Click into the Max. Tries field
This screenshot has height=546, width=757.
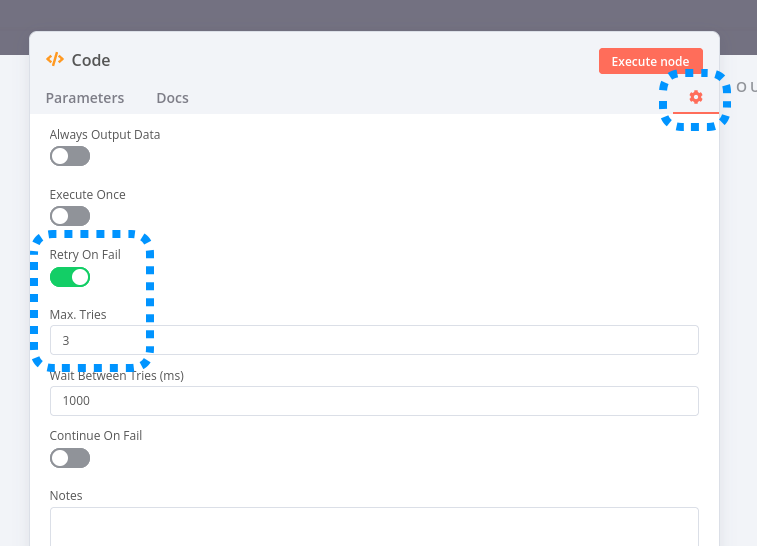[x=374, y=340]
